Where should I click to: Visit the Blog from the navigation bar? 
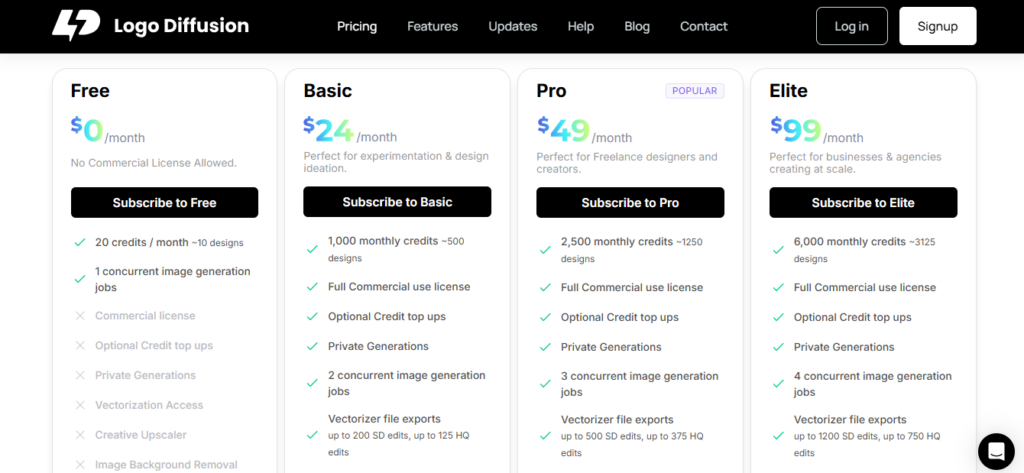pyautogui.click(x=637, y=26)
